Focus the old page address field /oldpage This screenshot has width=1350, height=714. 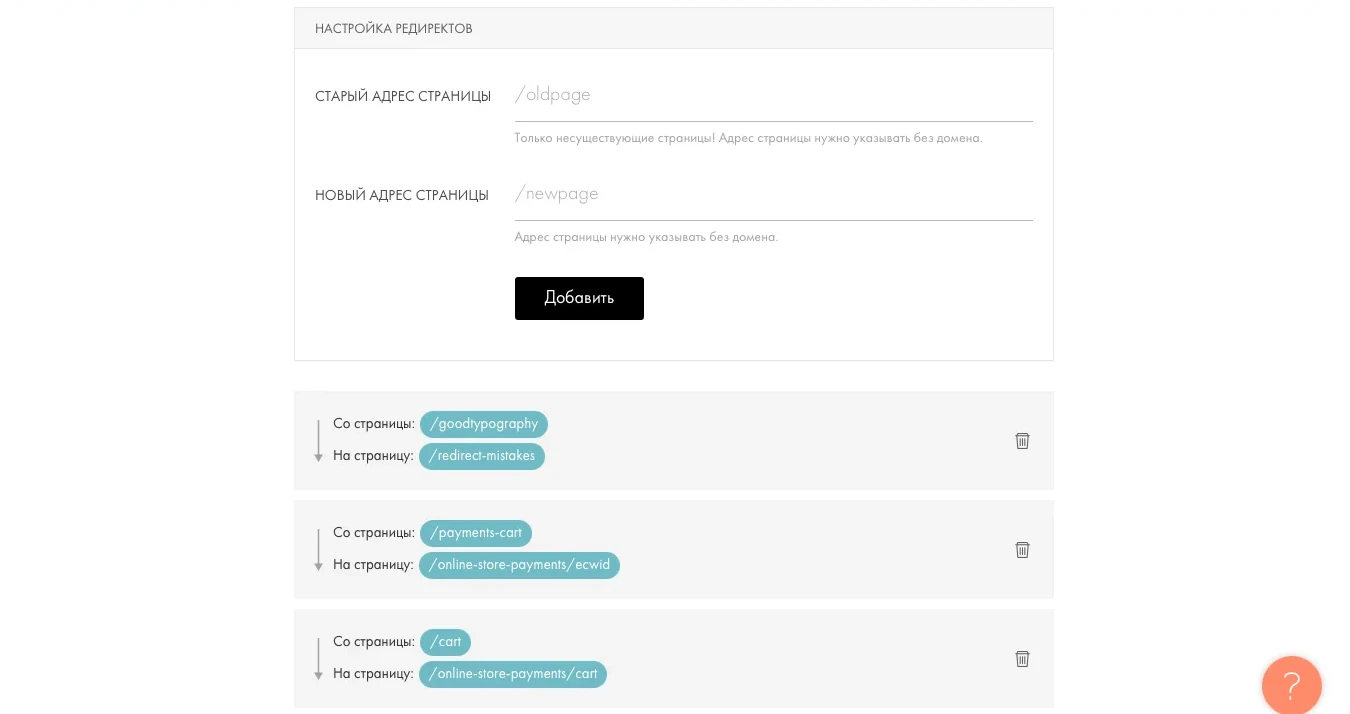click(773, 96)
